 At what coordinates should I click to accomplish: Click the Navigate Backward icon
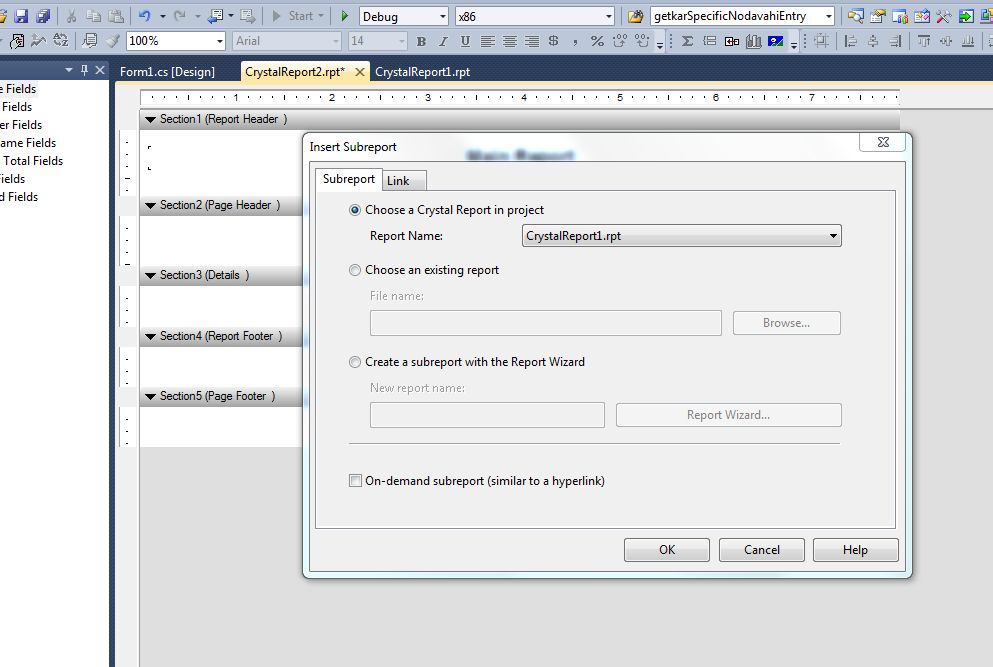click(x=216, y=16)
